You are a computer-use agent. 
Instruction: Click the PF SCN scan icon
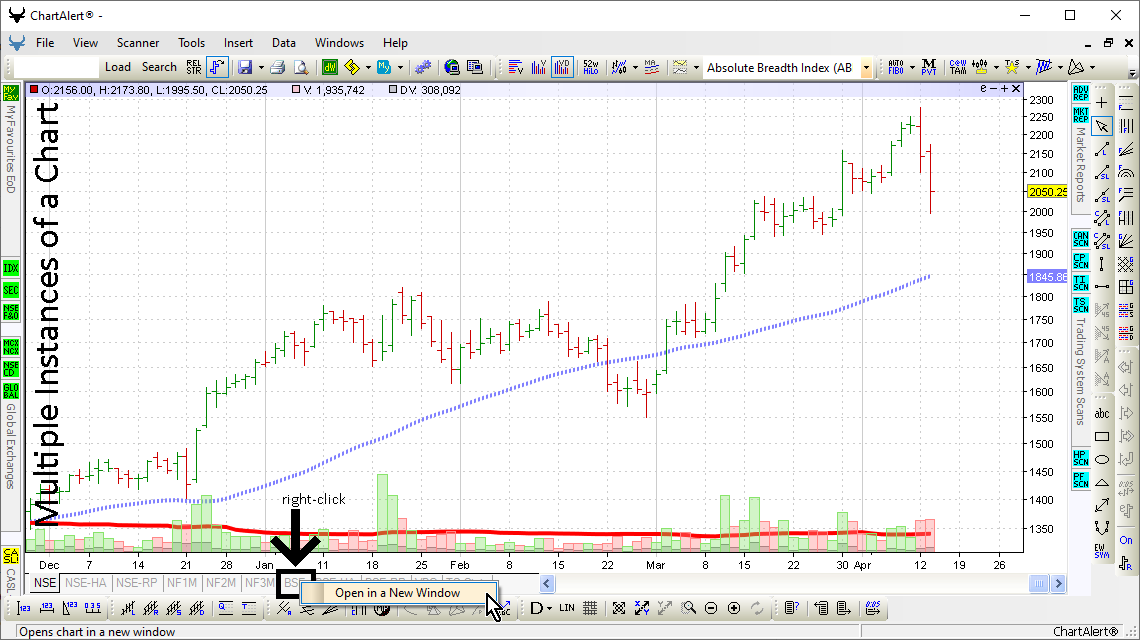pos(1080,480)
